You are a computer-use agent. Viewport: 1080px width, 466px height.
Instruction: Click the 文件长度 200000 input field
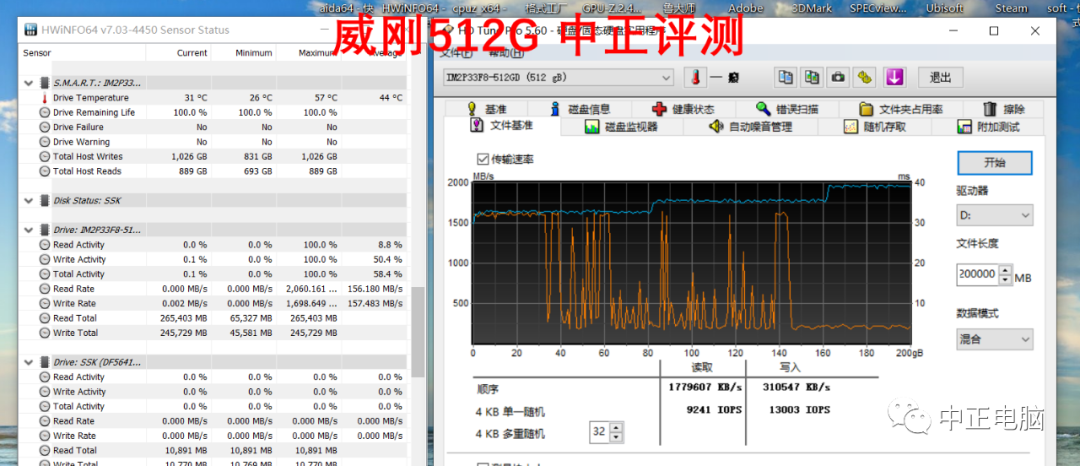tap(977, 274)
